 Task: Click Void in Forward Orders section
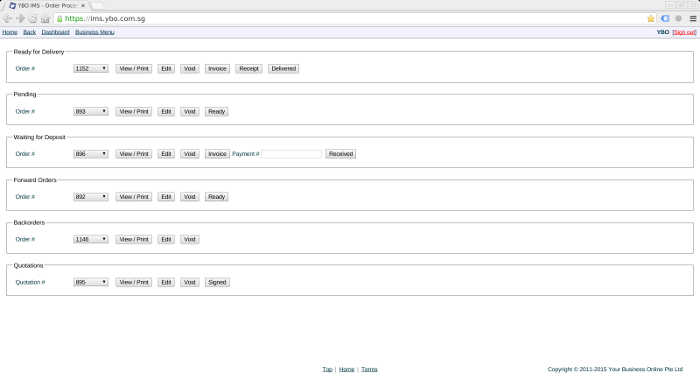(190, 197)
